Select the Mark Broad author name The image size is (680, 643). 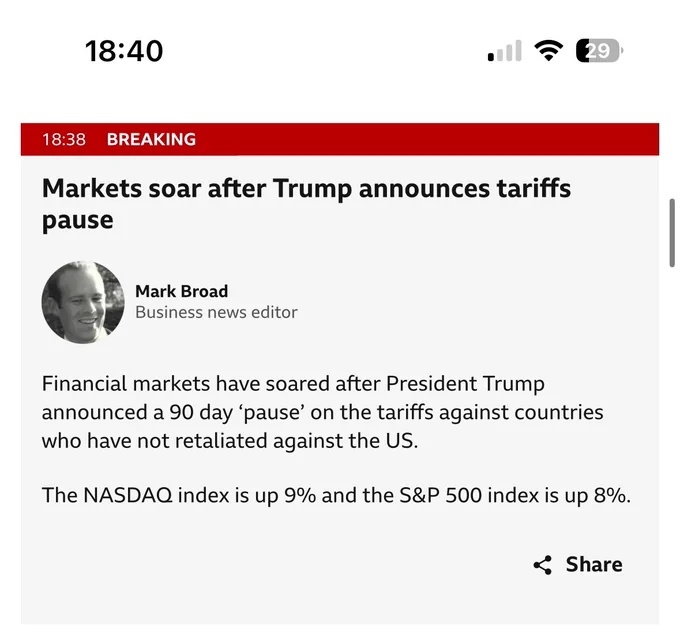coord(181,291)
